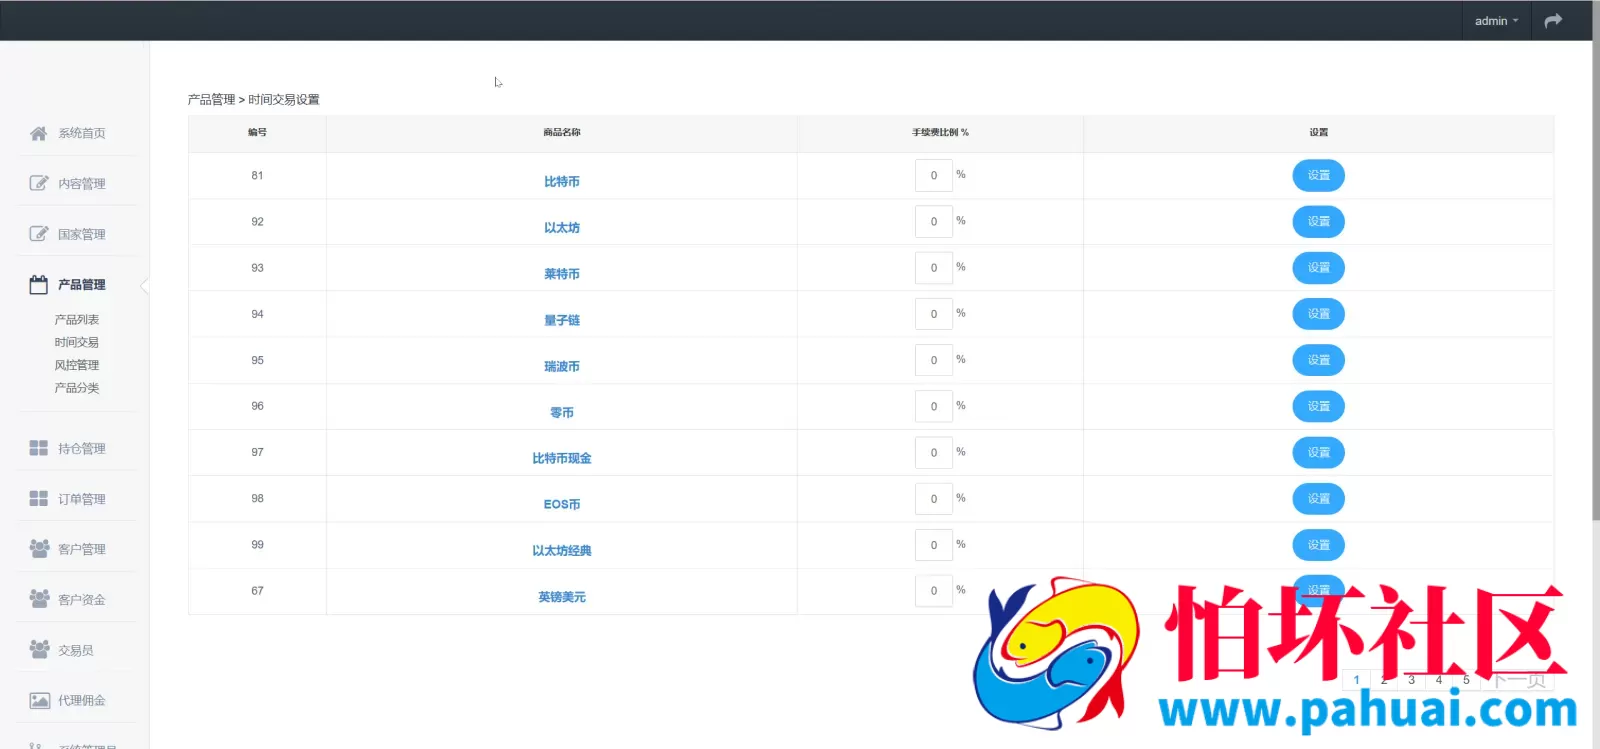The image size is (1600, 749).
Task: Focus fee ratio field for 比特币现金
Action: point(934,452)
